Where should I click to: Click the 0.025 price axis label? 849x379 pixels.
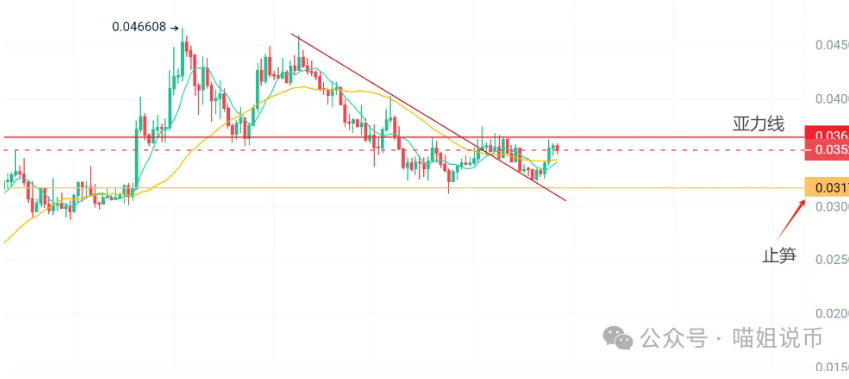click(832, 260)
